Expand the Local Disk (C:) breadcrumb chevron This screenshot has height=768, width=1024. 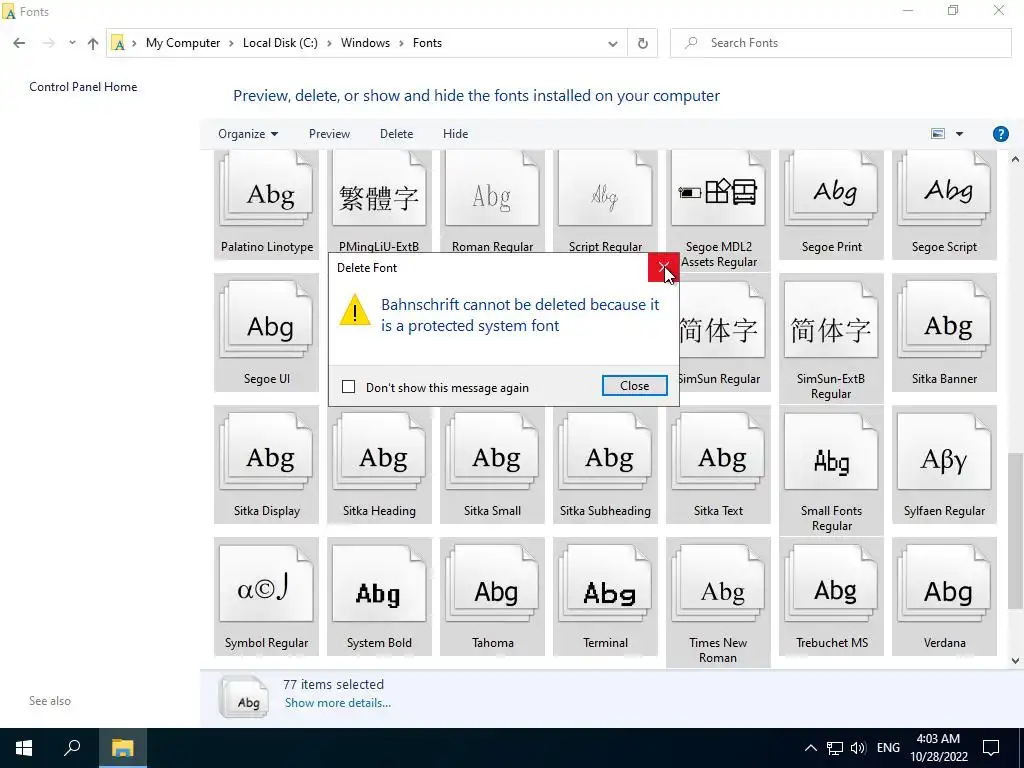click(x=329, y=43)
